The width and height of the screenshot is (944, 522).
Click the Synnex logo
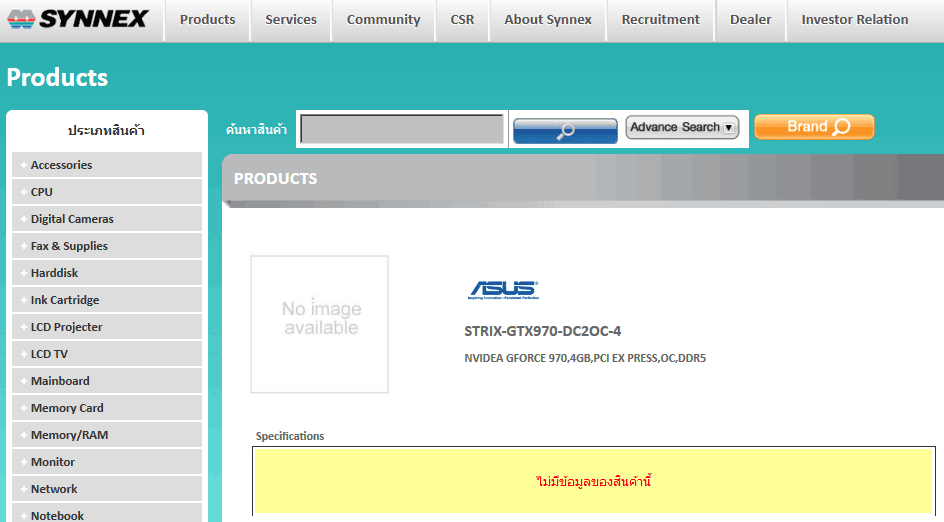(78, 19)
